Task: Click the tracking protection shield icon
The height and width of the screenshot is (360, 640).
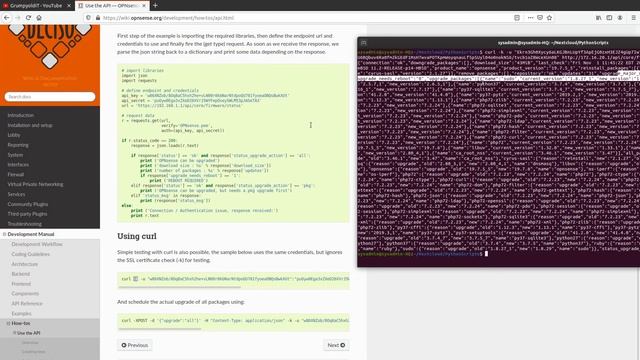Action: (88, 18)
